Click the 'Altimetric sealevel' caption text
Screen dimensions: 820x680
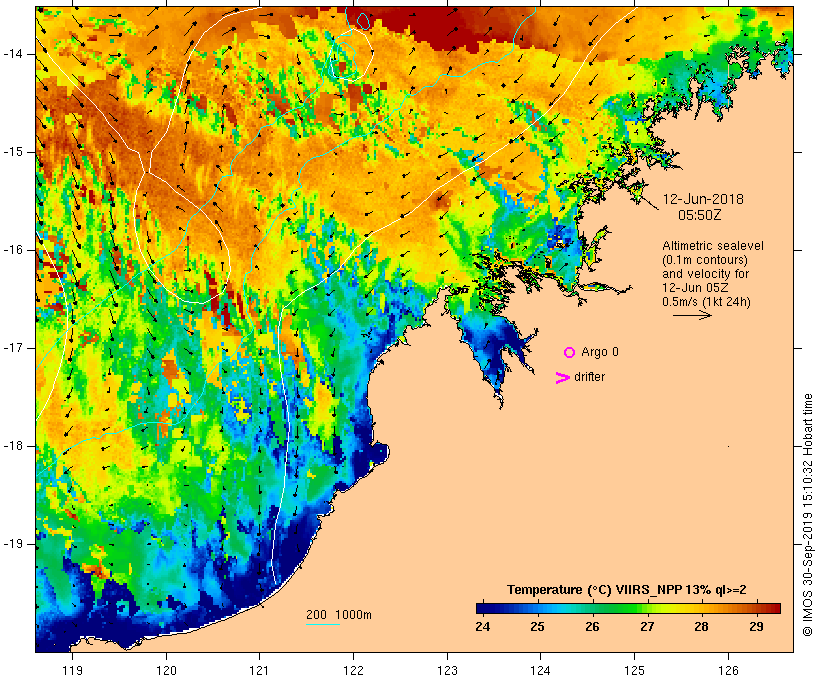click(x=713, y=246)
